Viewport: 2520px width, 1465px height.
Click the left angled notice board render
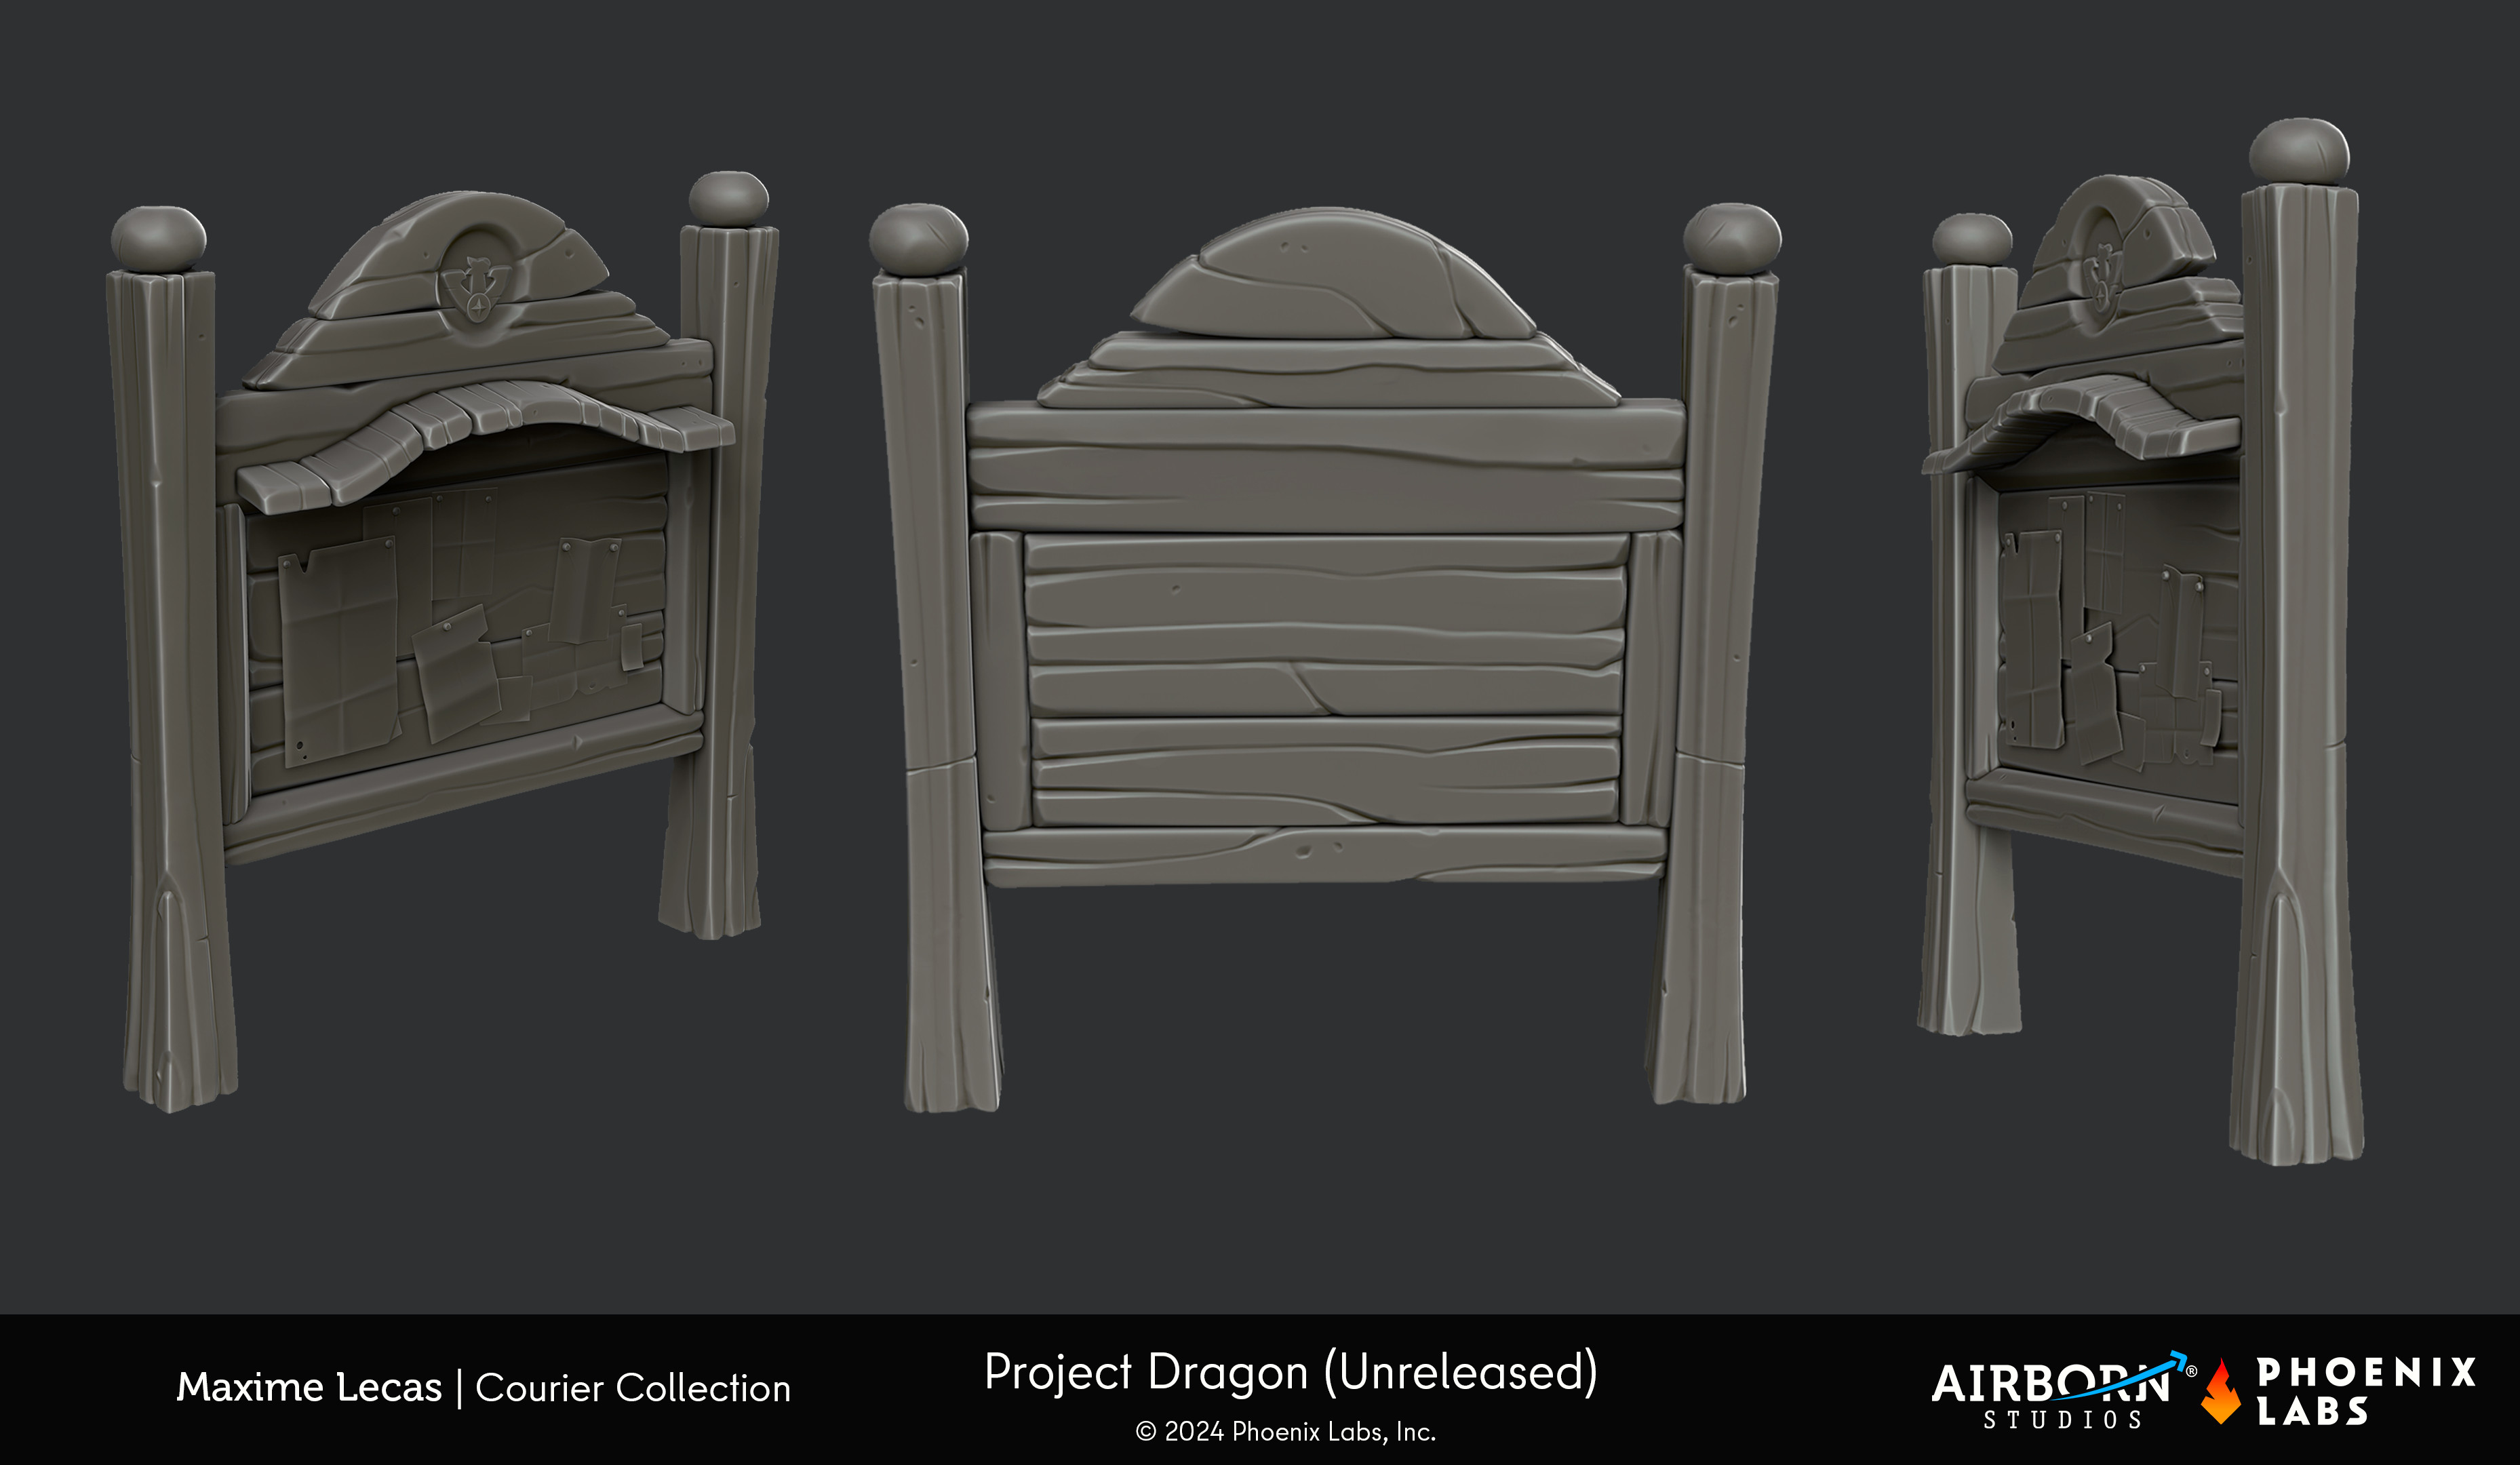(x=443, y=640)
